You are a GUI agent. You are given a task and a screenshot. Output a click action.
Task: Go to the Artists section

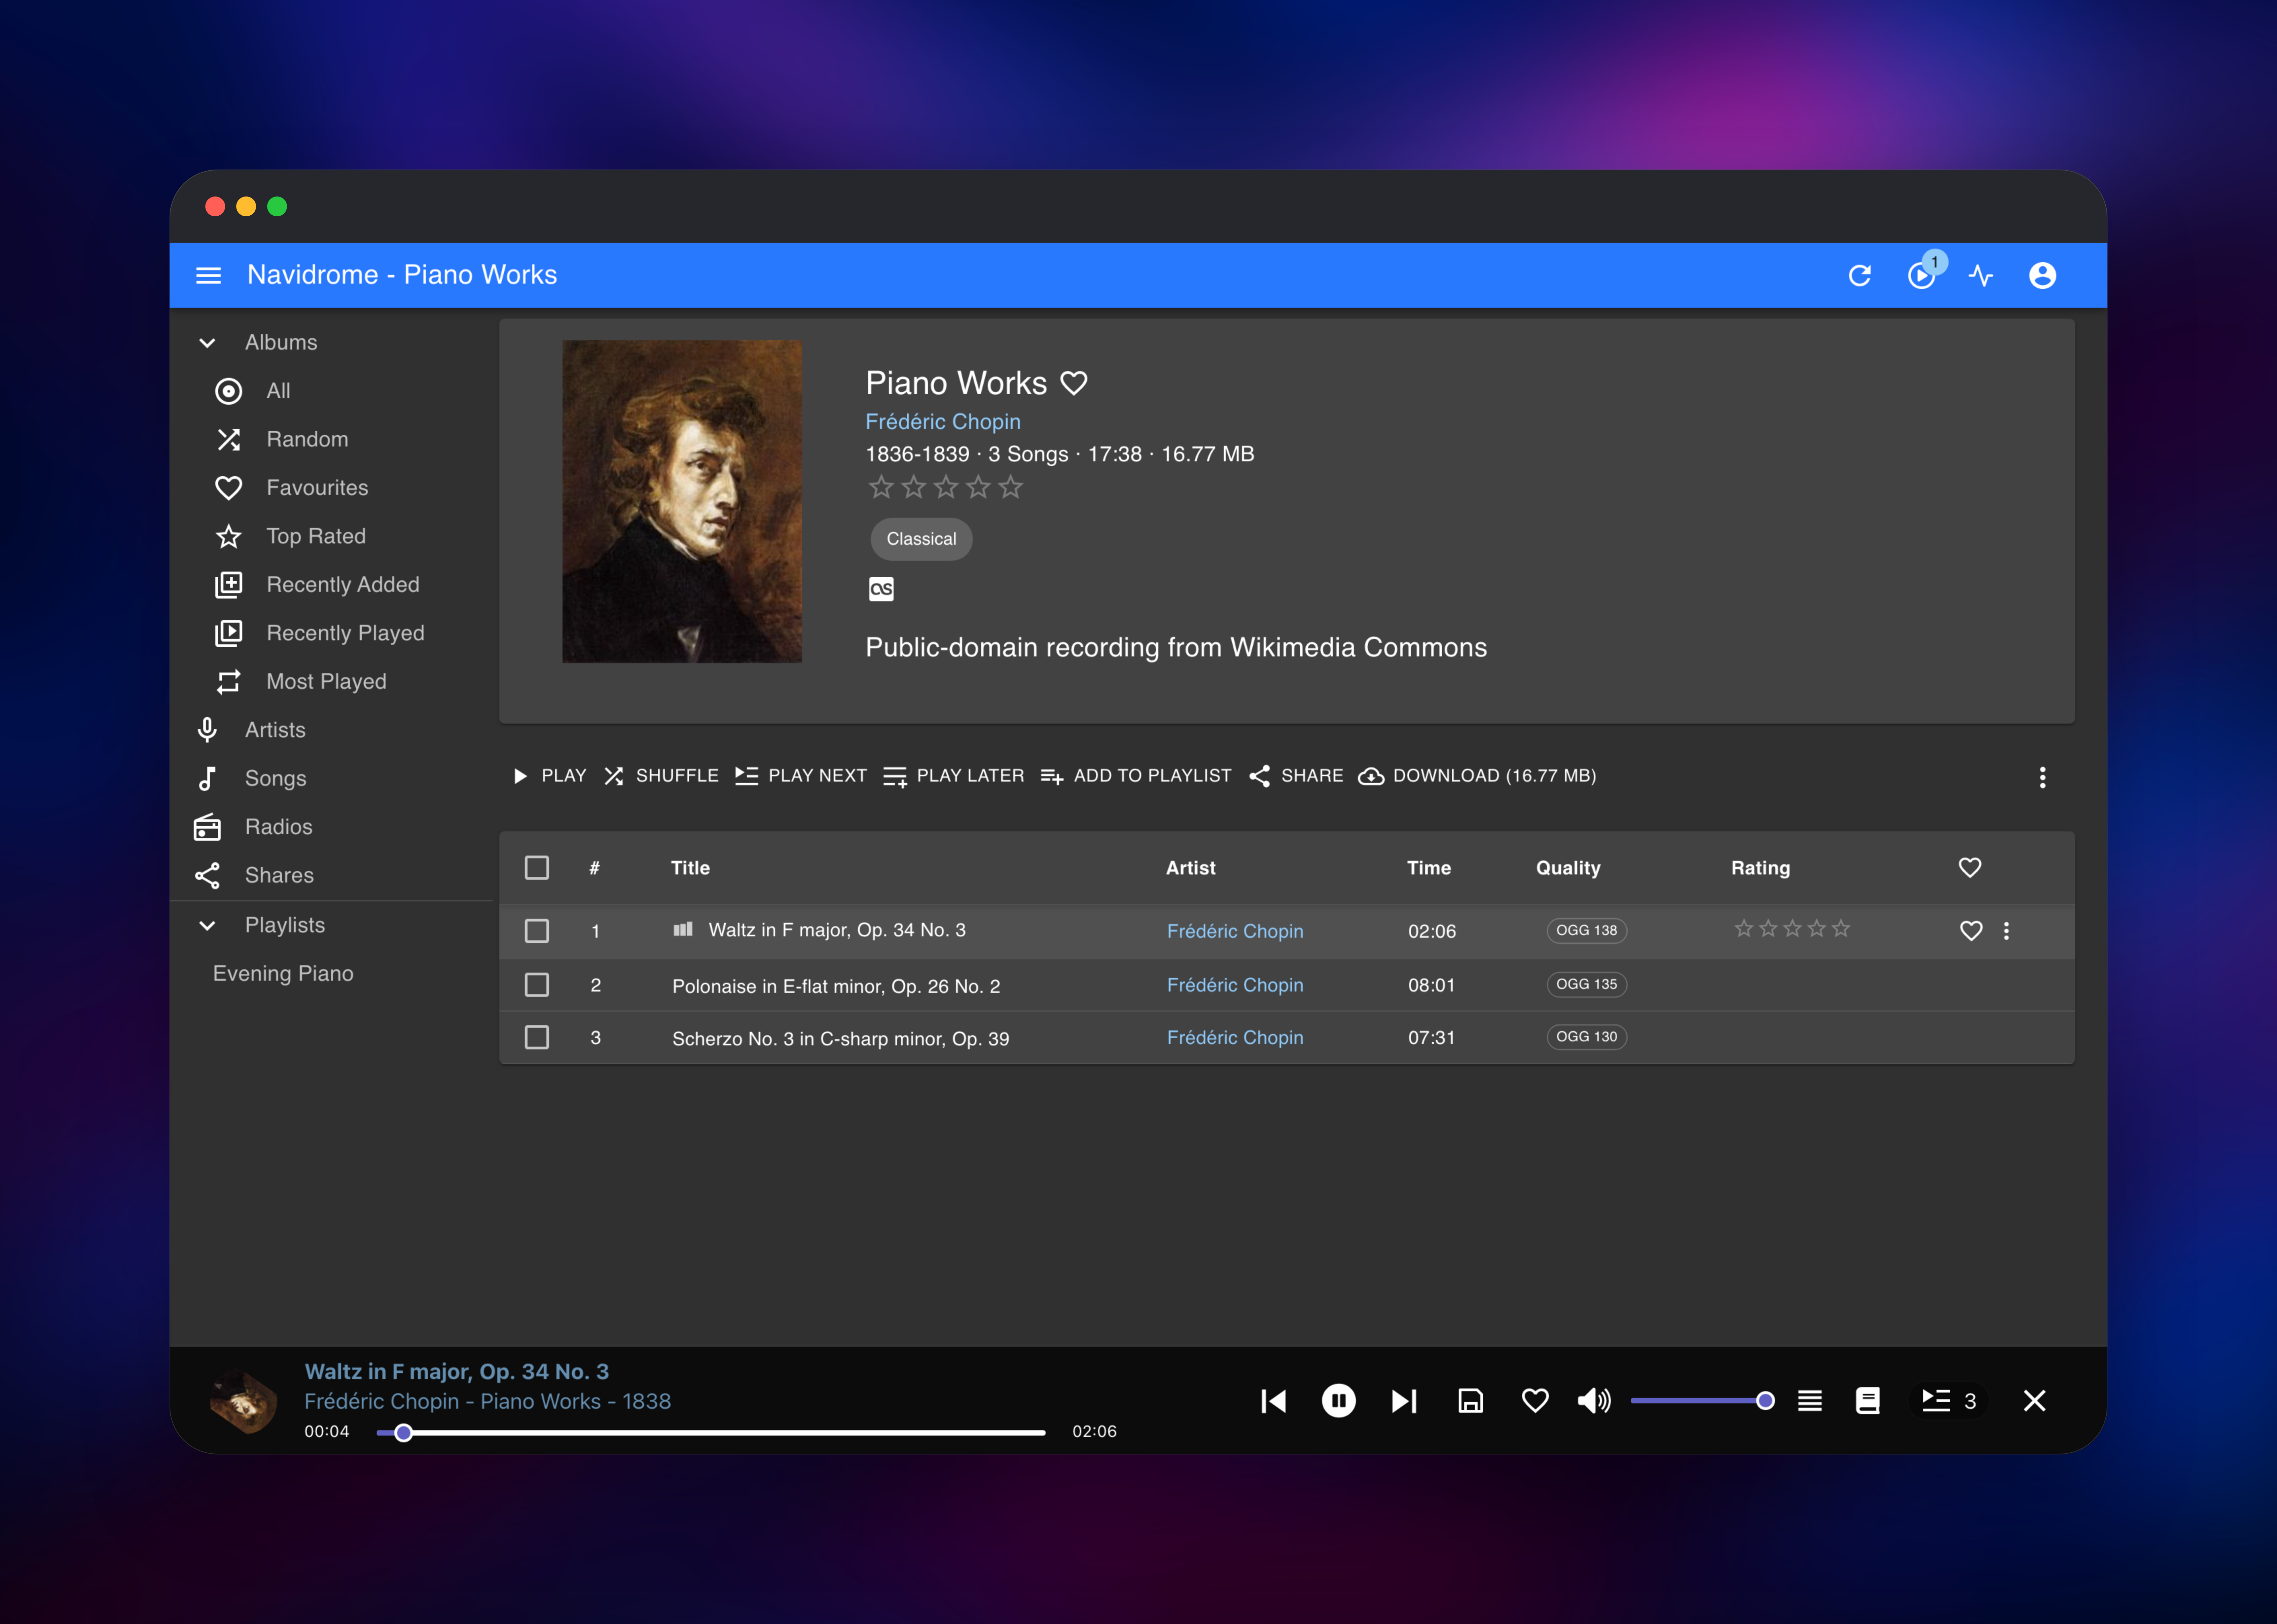point(331,730)
